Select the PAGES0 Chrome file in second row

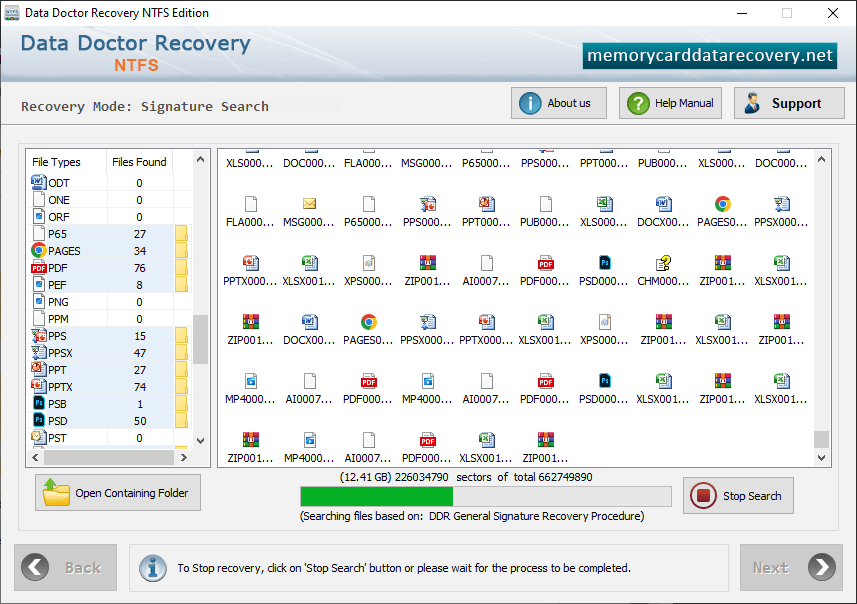pos(723,204)
